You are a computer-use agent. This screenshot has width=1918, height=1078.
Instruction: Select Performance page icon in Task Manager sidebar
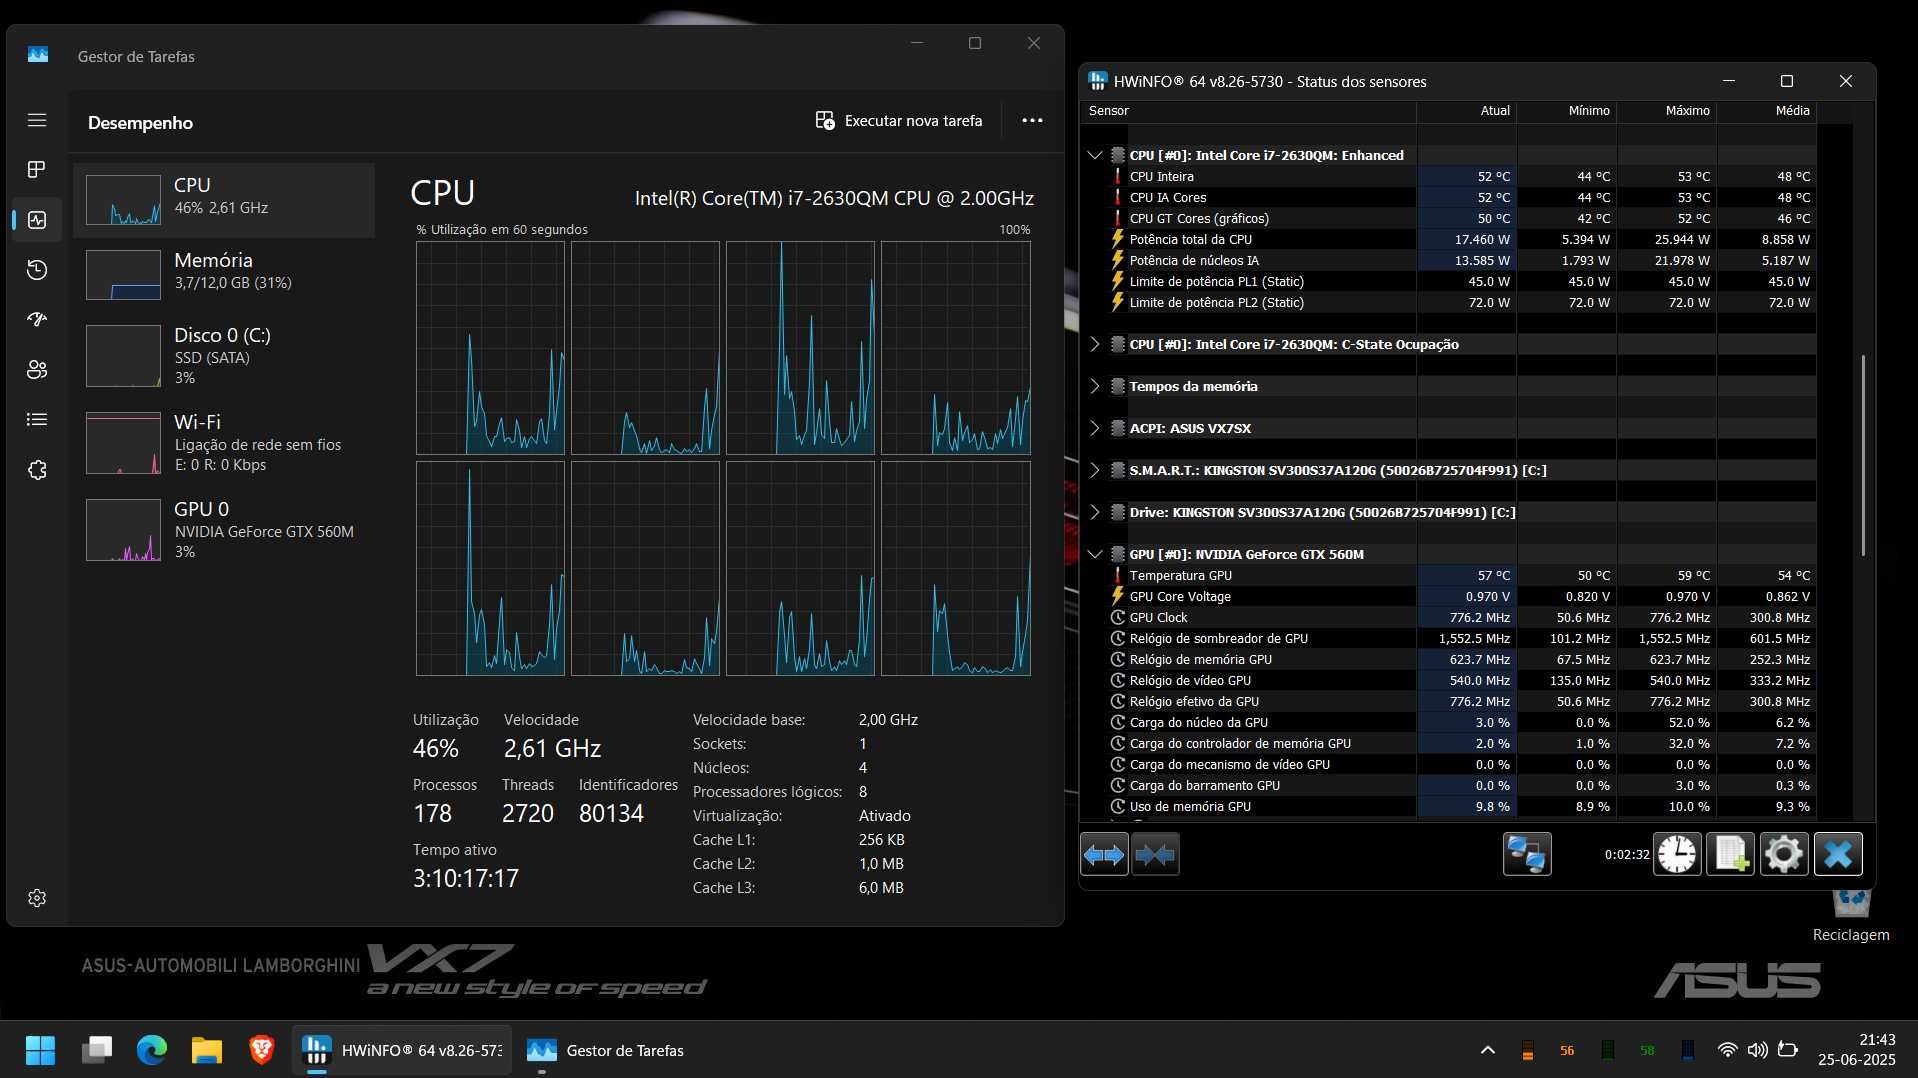(37, 219)
